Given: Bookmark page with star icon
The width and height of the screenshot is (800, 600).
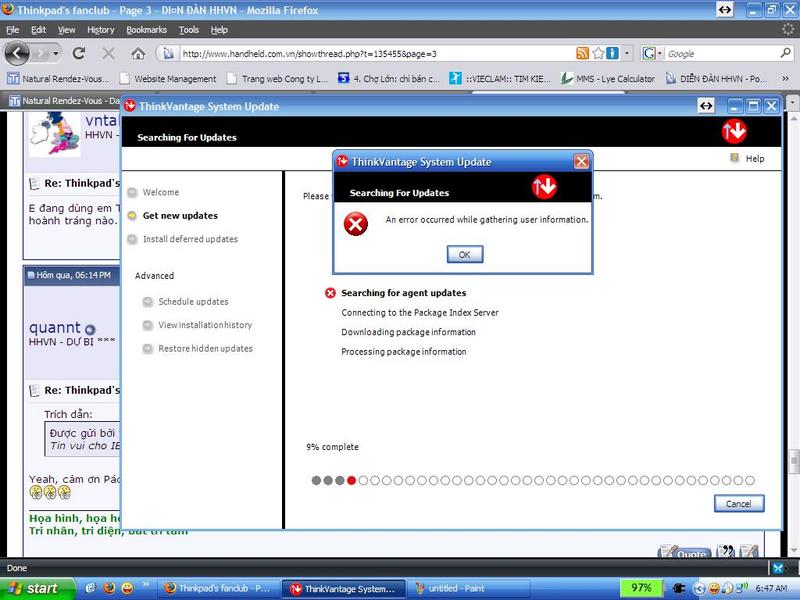Looking at the screenshot, I should pos(598,53).
